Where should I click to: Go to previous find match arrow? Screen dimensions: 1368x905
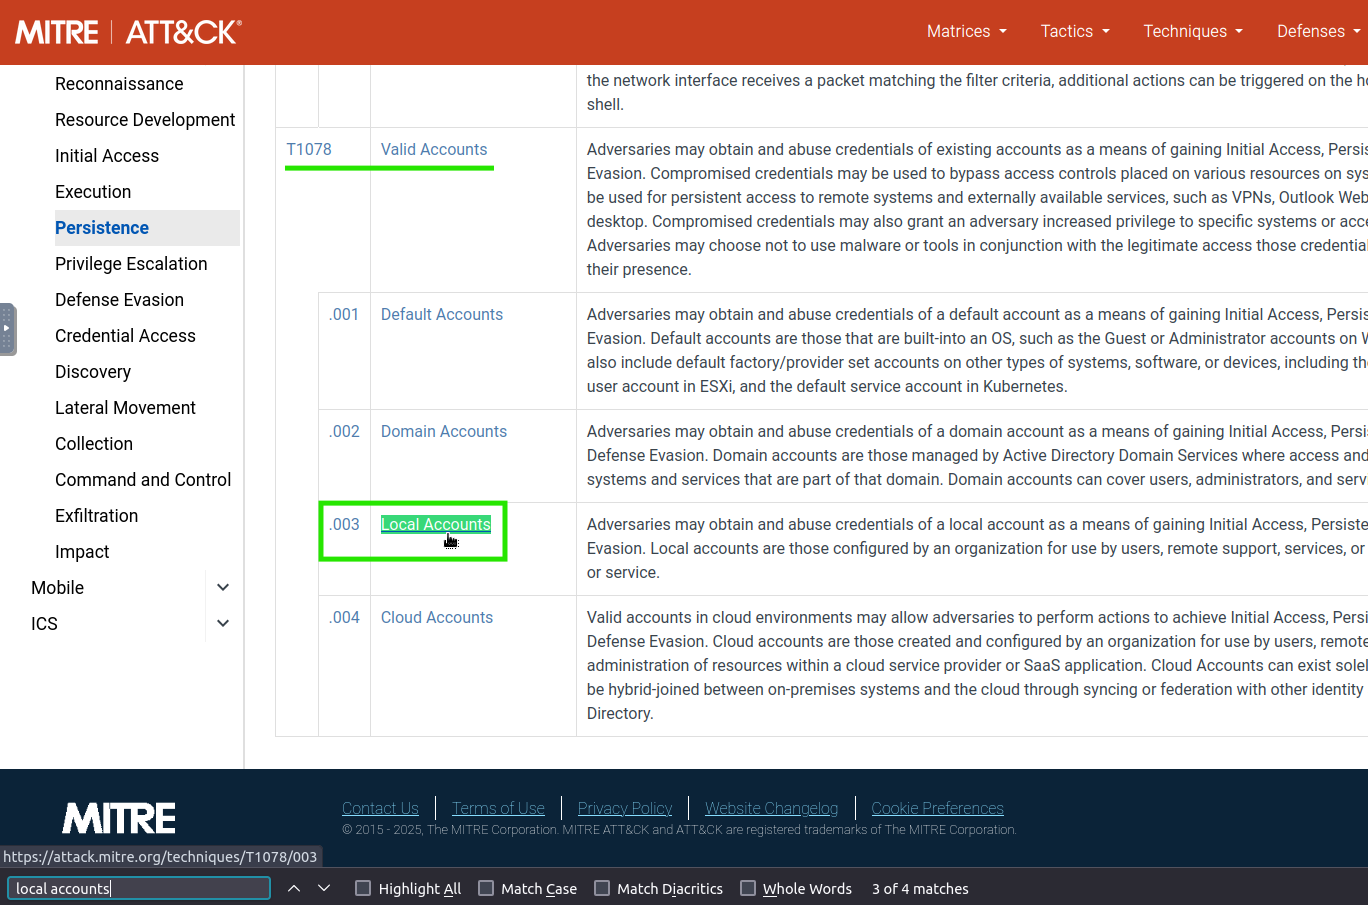click(x=294, y=888)
